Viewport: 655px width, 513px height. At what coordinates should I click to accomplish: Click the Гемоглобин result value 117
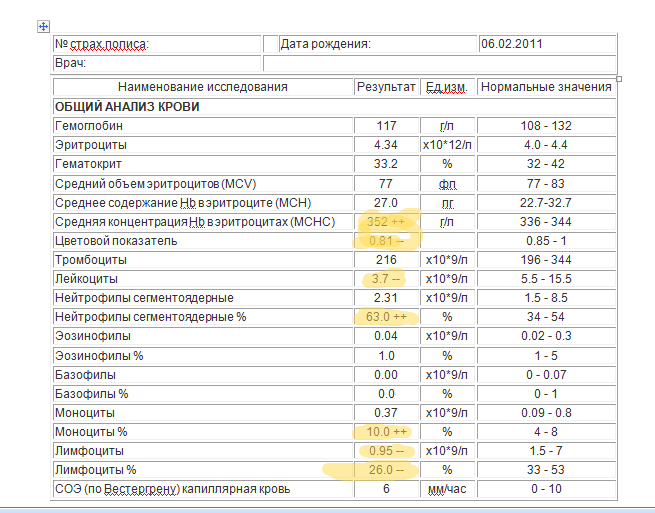tap(386, 126)
